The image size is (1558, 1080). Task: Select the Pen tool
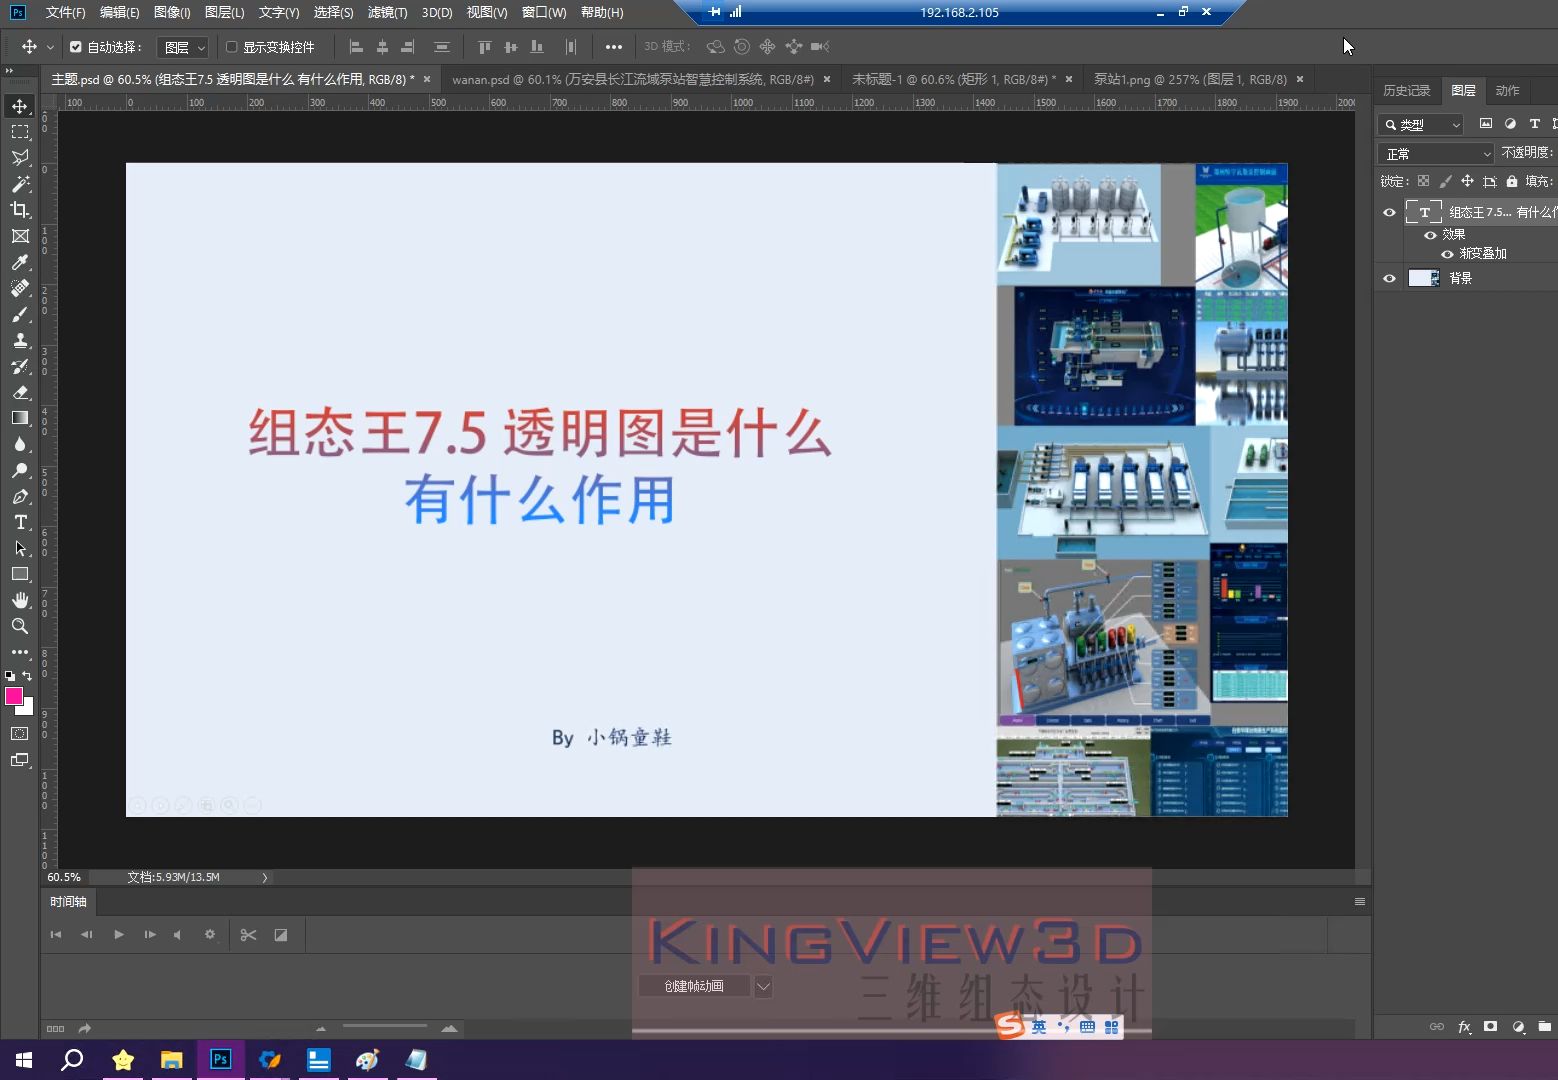coord(20,496)
